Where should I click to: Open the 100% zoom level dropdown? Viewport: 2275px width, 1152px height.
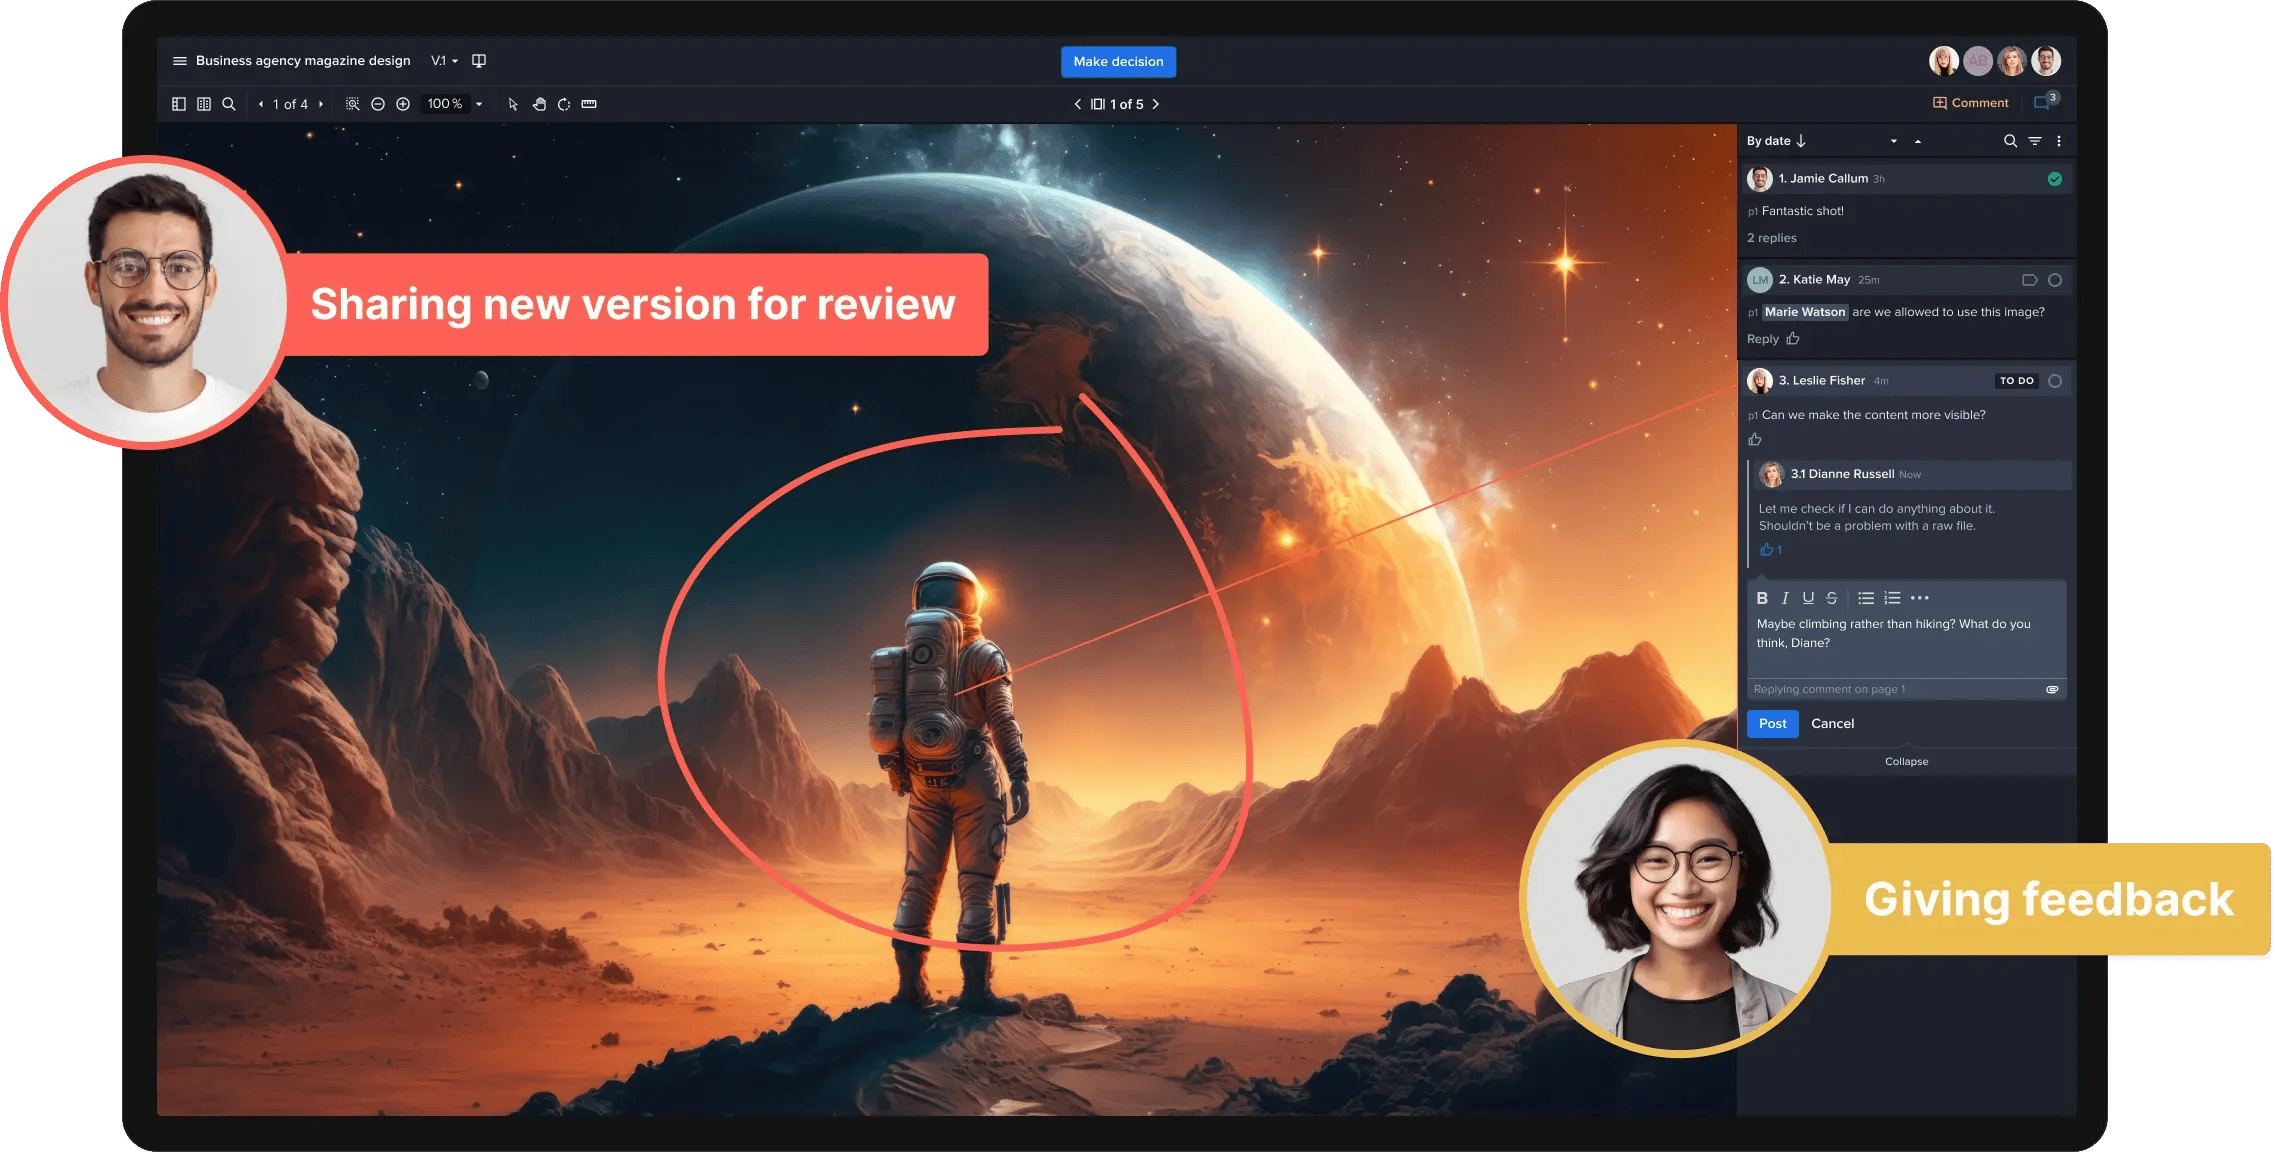[479, 104]
